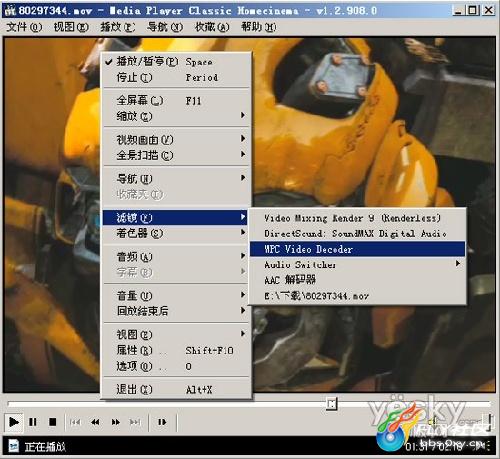500x459 pixels.
Task: Expand the 着色器 submenu
Action: coord(176,233)
